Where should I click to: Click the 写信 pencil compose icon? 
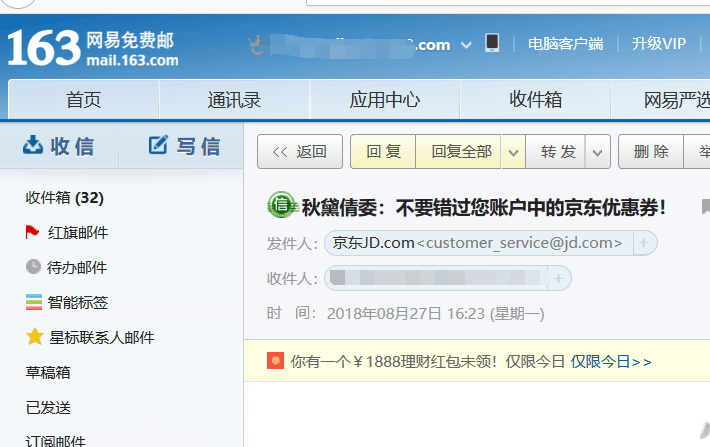click(158, 145)
